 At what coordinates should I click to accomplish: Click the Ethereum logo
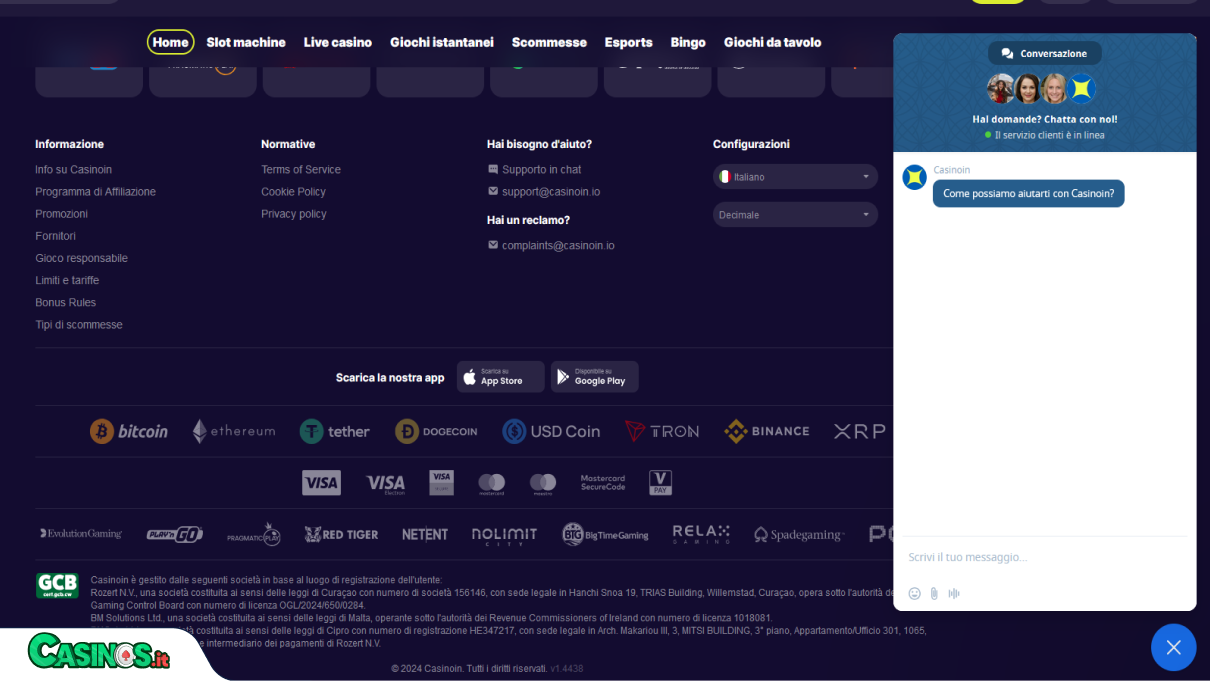pyautogui.click(x=234, y=431)
